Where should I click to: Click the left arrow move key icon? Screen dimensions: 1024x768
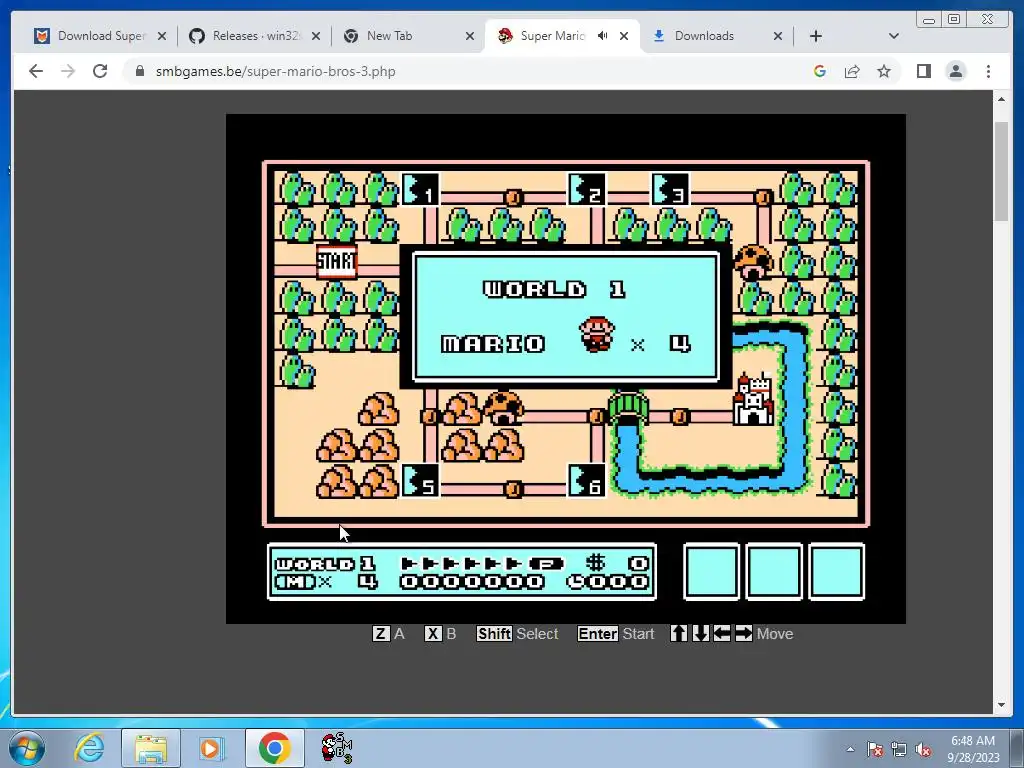pyautogui.click(x=722, y=633)
